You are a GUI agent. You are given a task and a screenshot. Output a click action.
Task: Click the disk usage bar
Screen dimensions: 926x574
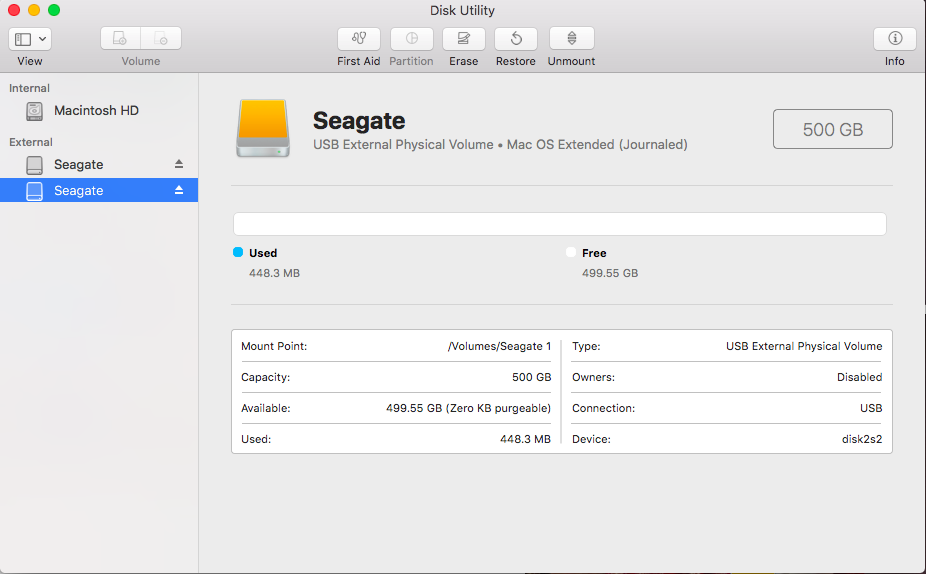560,224
